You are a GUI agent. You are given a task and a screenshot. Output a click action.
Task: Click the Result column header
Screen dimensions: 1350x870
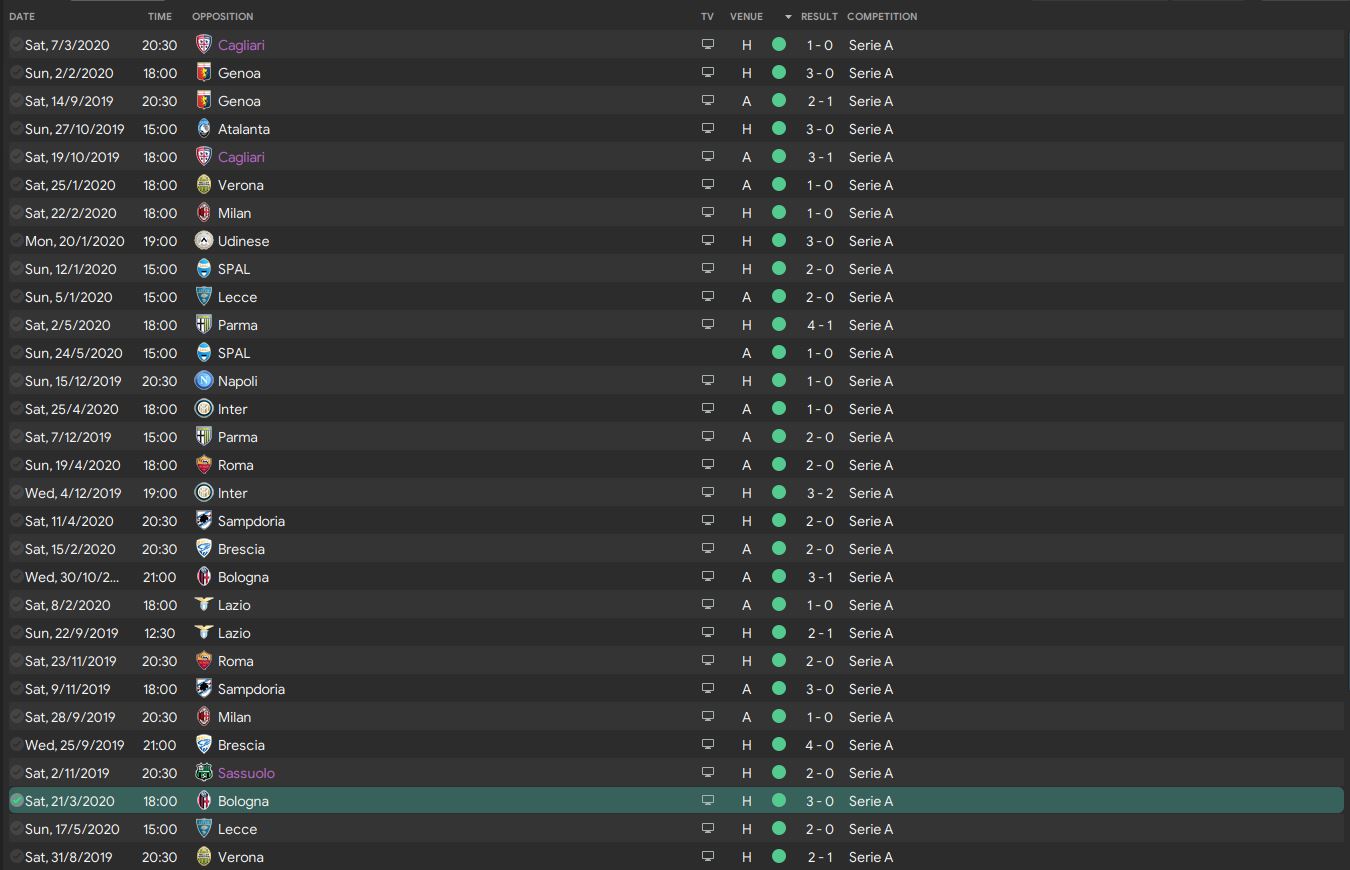819,17
